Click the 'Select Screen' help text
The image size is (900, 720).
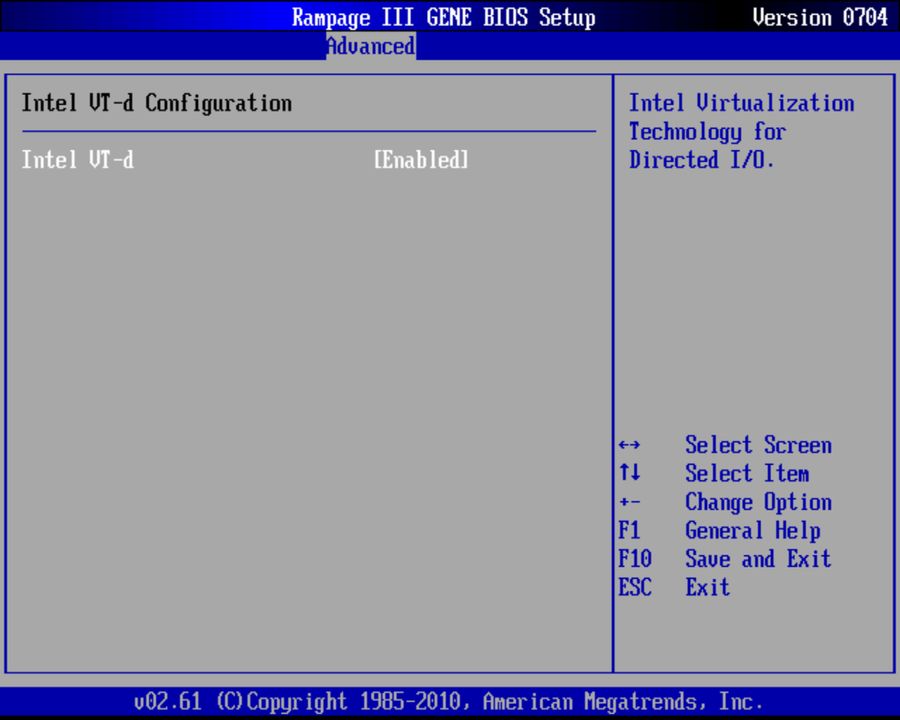(758, 445)
